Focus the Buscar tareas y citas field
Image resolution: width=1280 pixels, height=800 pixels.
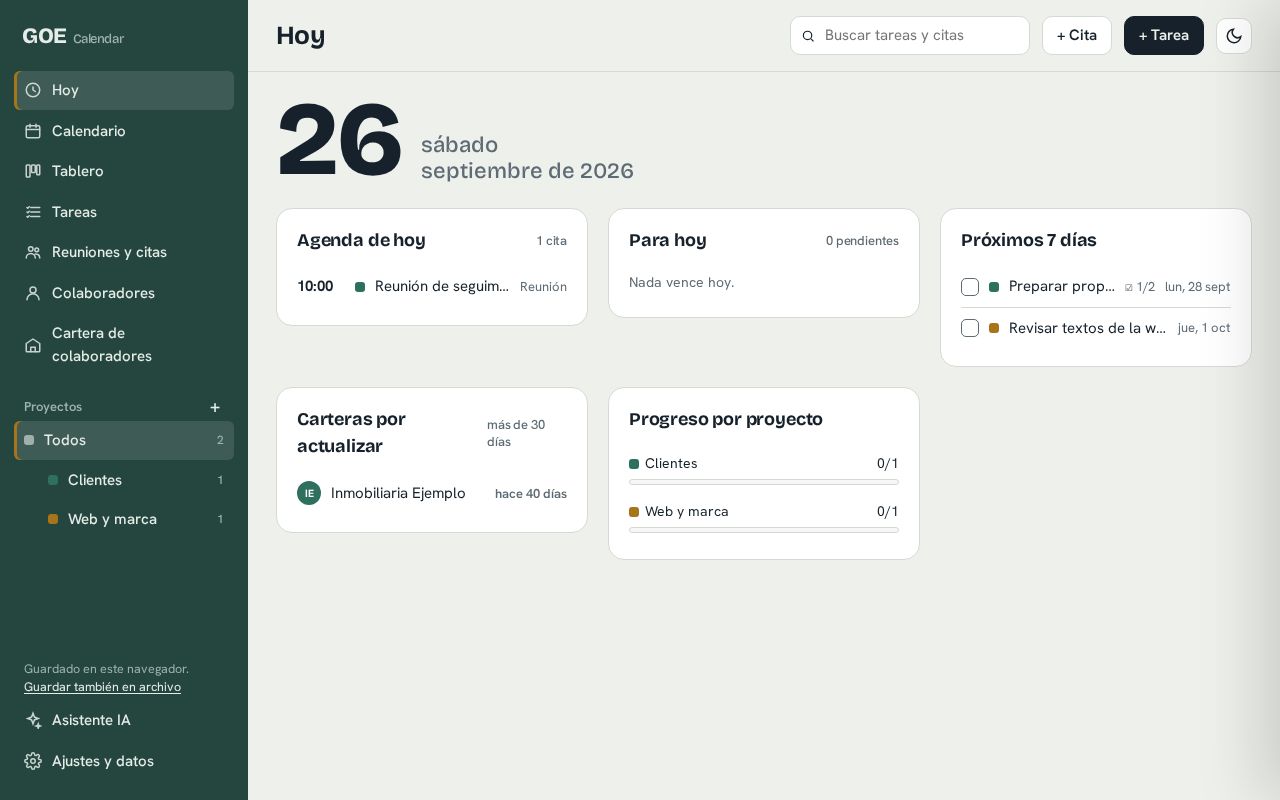(910, 36)
